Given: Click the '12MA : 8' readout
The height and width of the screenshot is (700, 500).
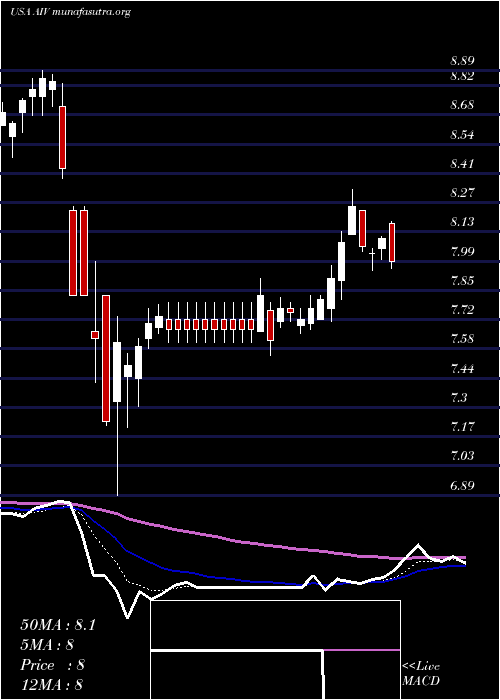Looking at the screenshot, I should [x=52, y=685].
